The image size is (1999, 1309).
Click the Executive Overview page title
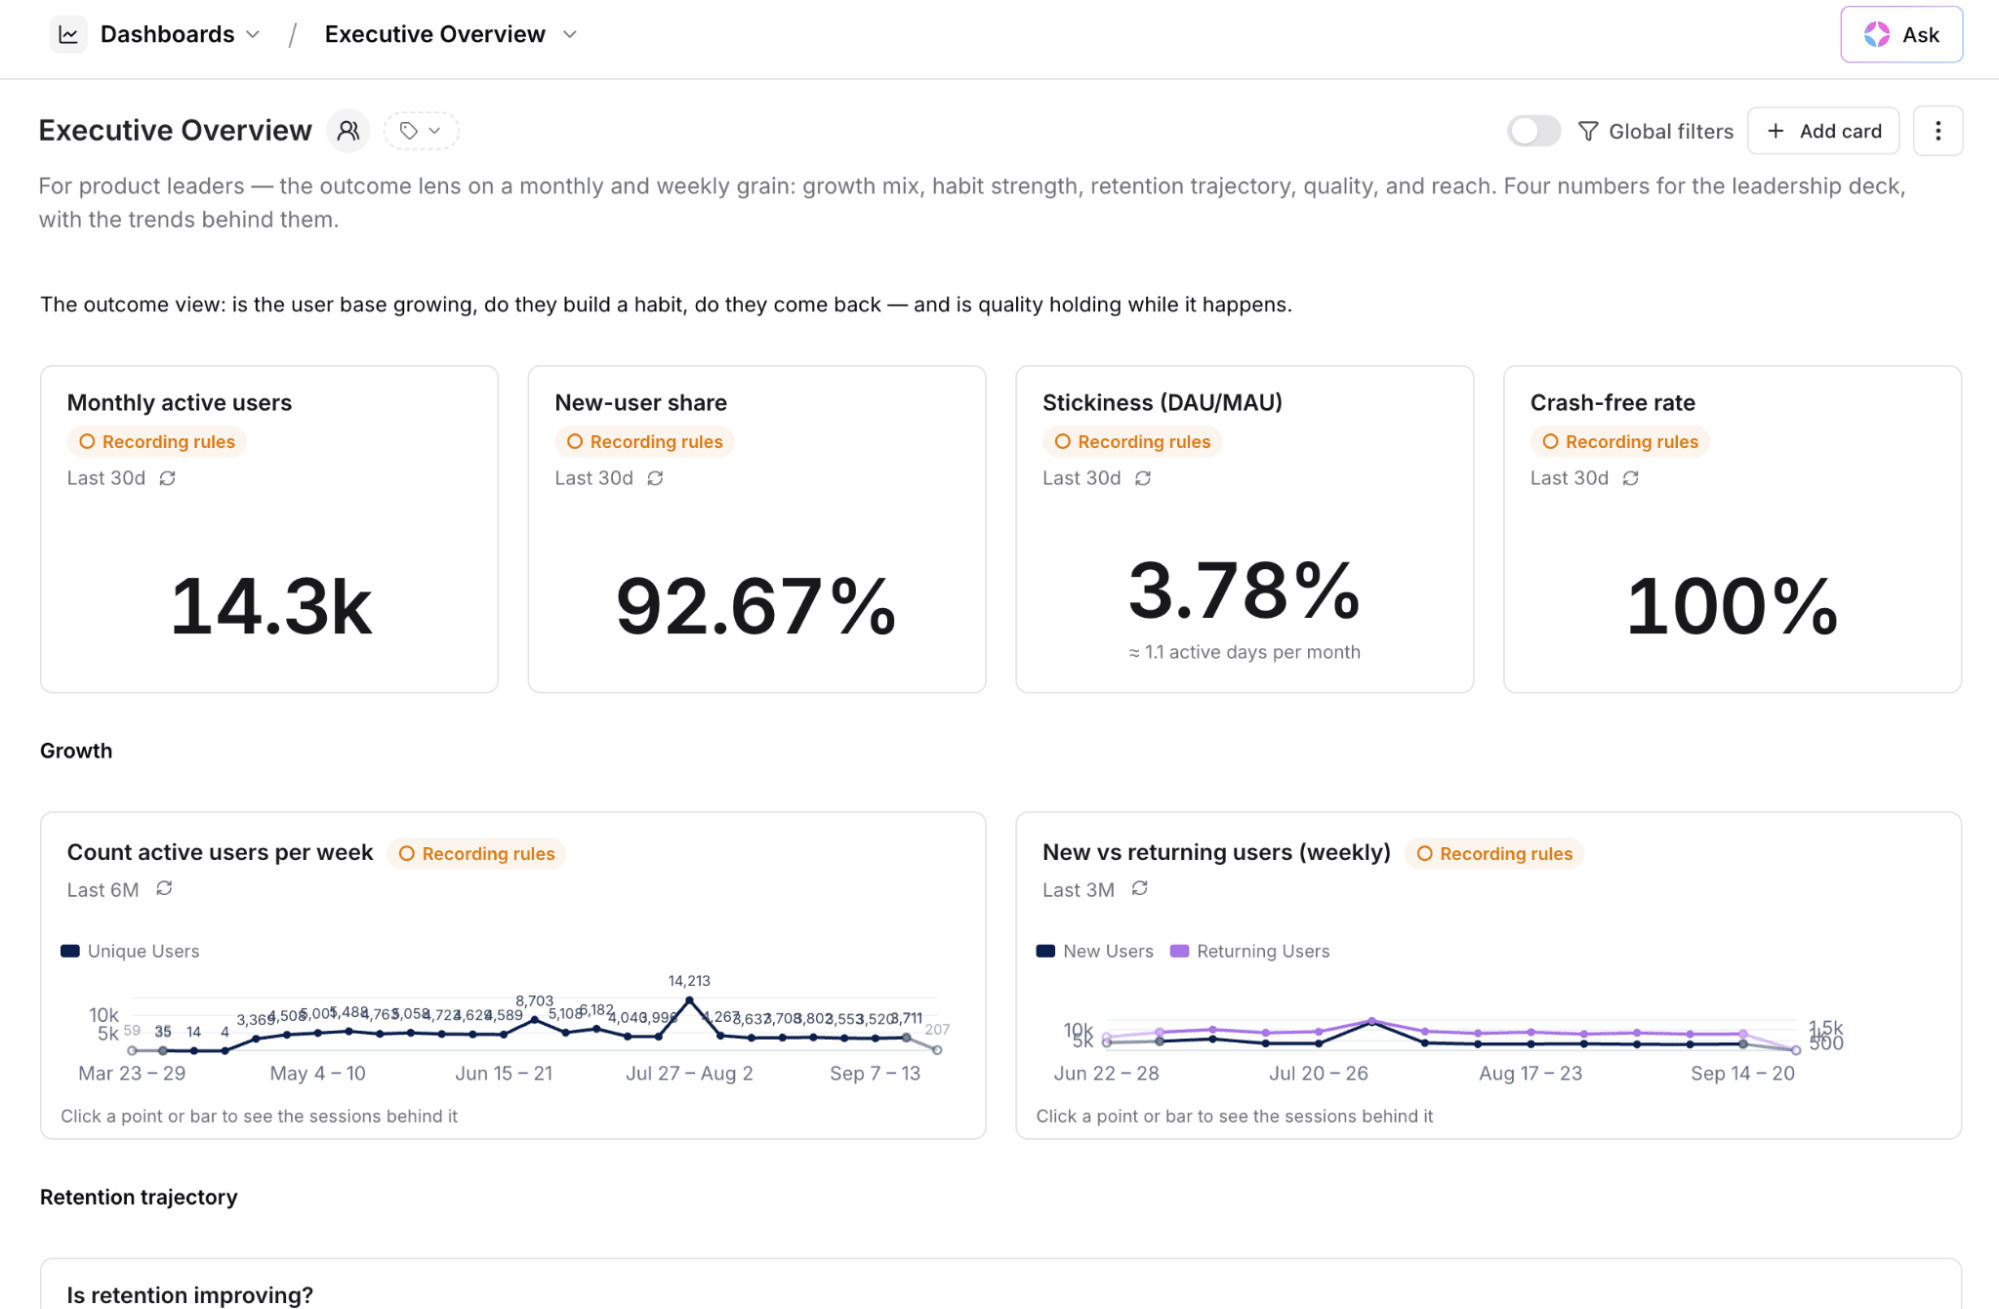pos(175,131)
